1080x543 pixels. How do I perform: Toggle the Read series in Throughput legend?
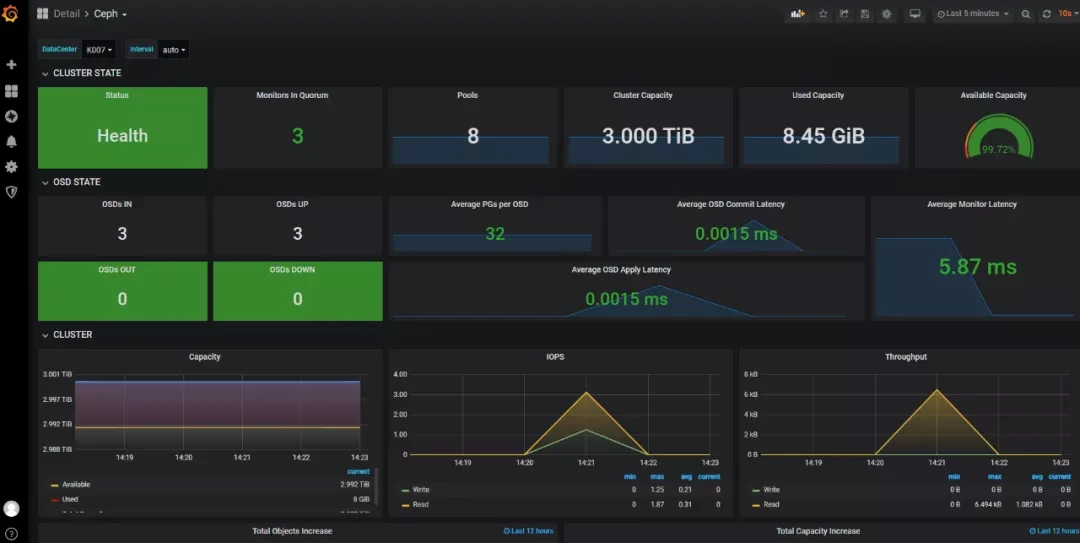coord(771,504)
